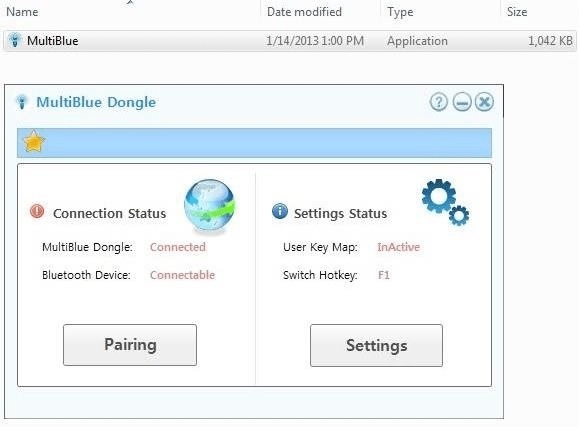Viewport: 579px width, 427px height.
Task: Click the blue gears settings icon
Action: click(x=445, y=202)
